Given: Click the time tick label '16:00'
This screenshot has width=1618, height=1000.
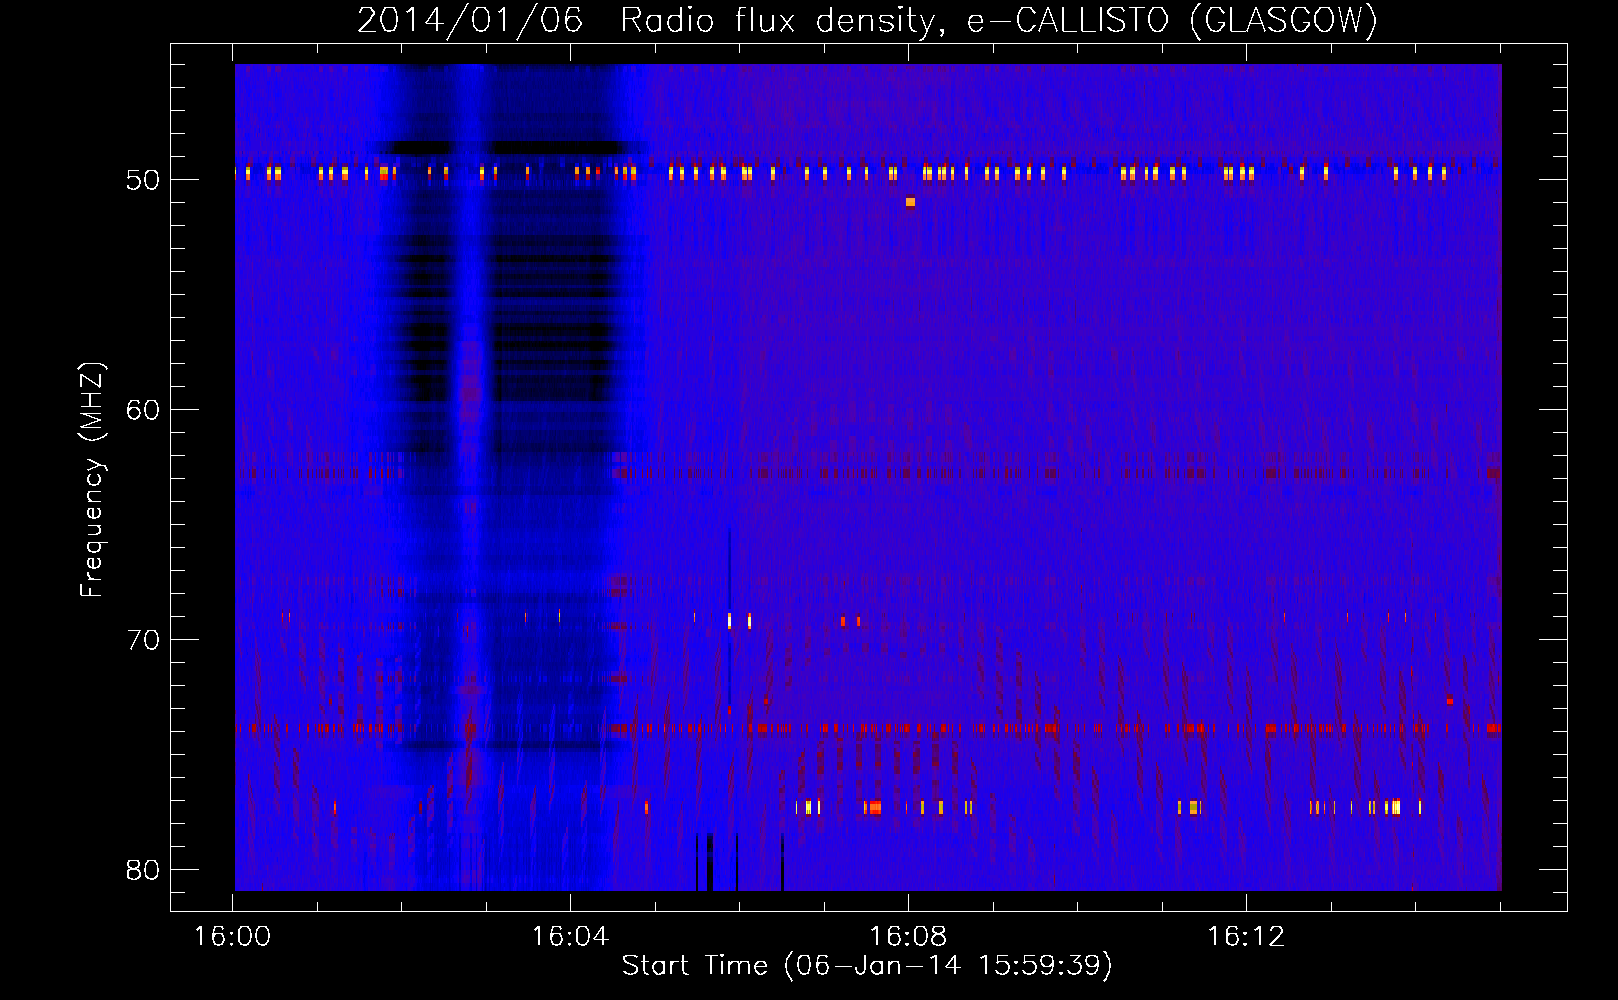Looking at the screenshot, I should pyautogui.click(x=232, y=937).
